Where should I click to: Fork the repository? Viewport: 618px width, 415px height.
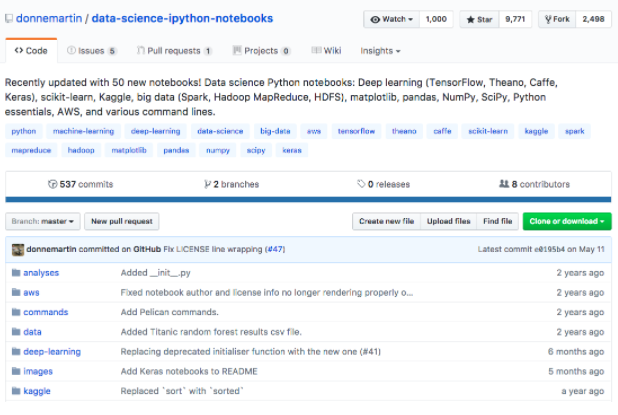[x=557, y=19]
